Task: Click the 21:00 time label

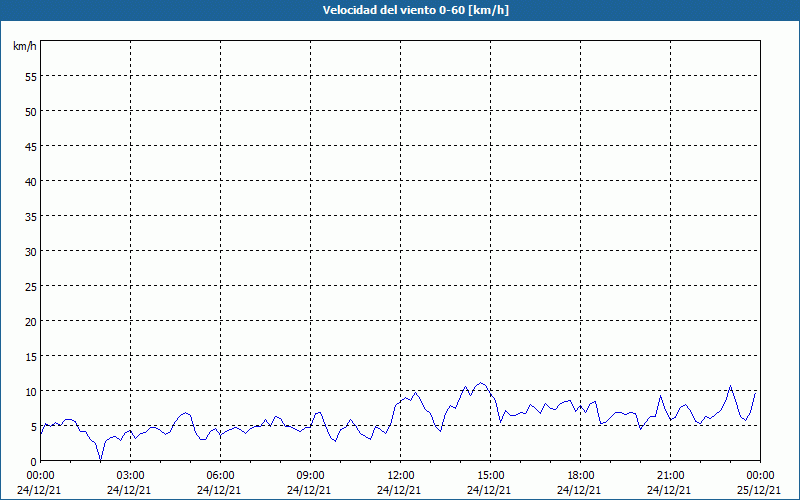Action: (x=670, y=476)
